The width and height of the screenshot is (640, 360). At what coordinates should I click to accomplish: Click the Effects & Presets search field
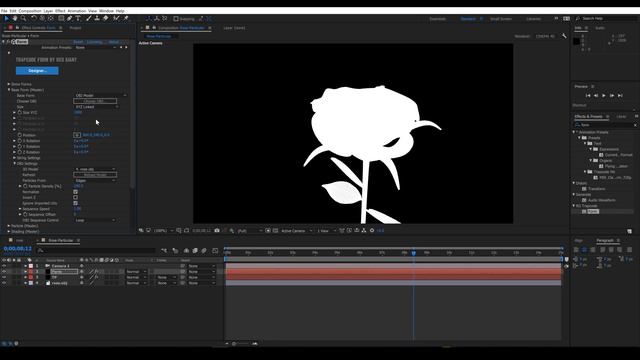click(x=606, y=125)
